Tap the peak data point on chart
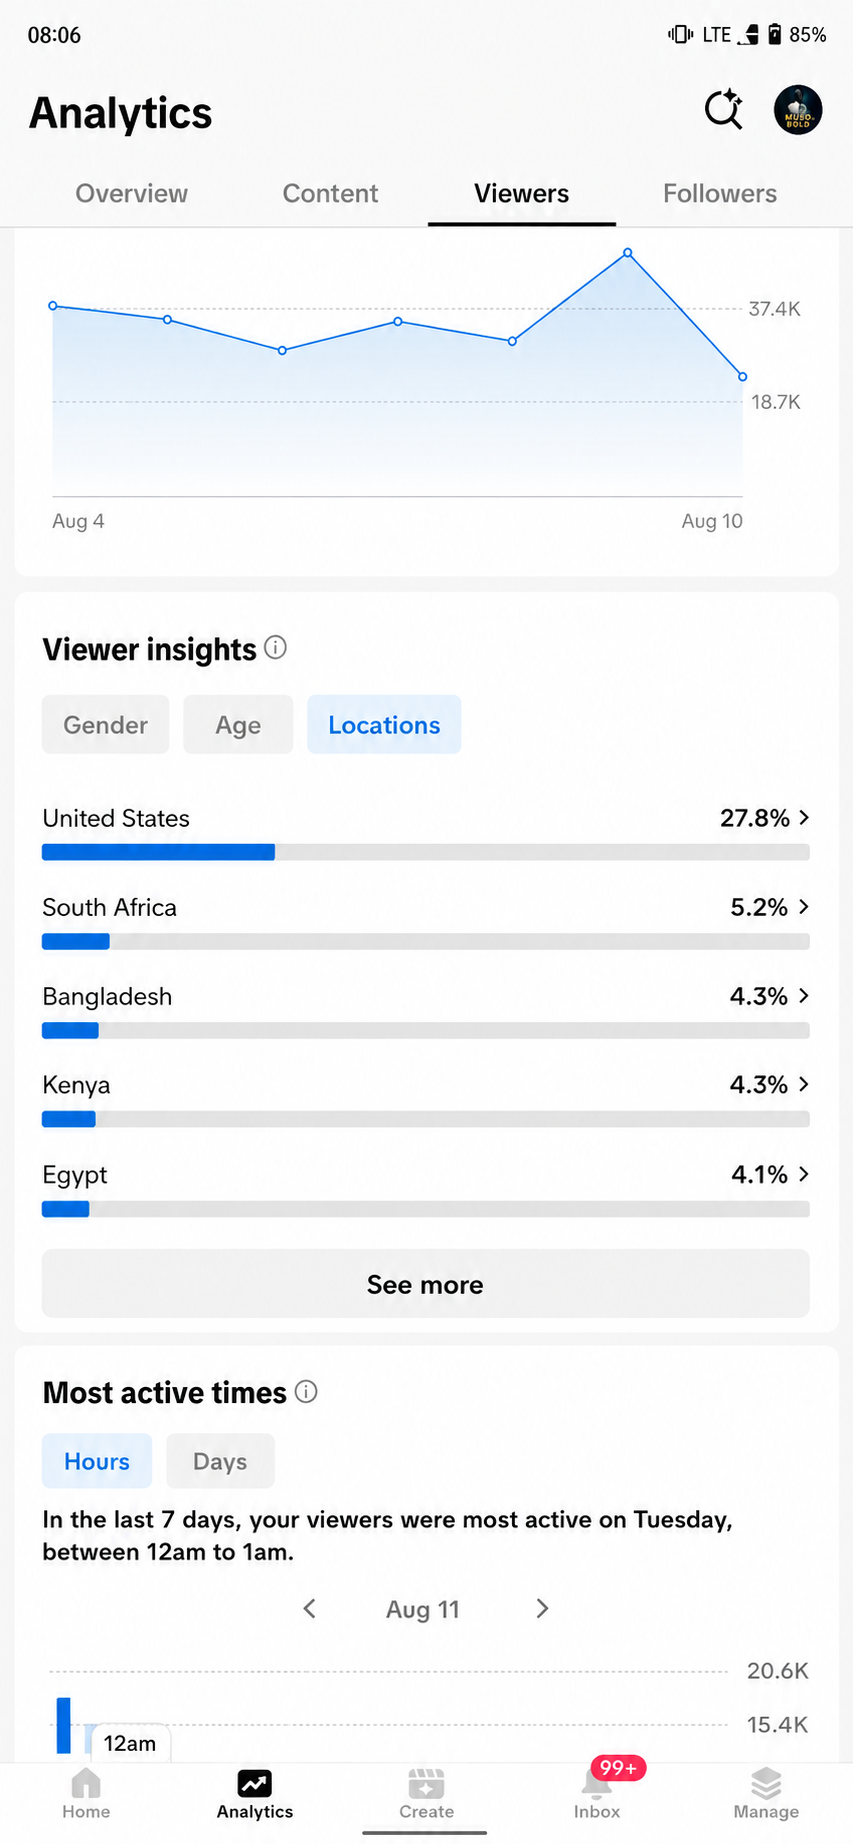Screen dimensions: 853x1844 pos(628,253)
